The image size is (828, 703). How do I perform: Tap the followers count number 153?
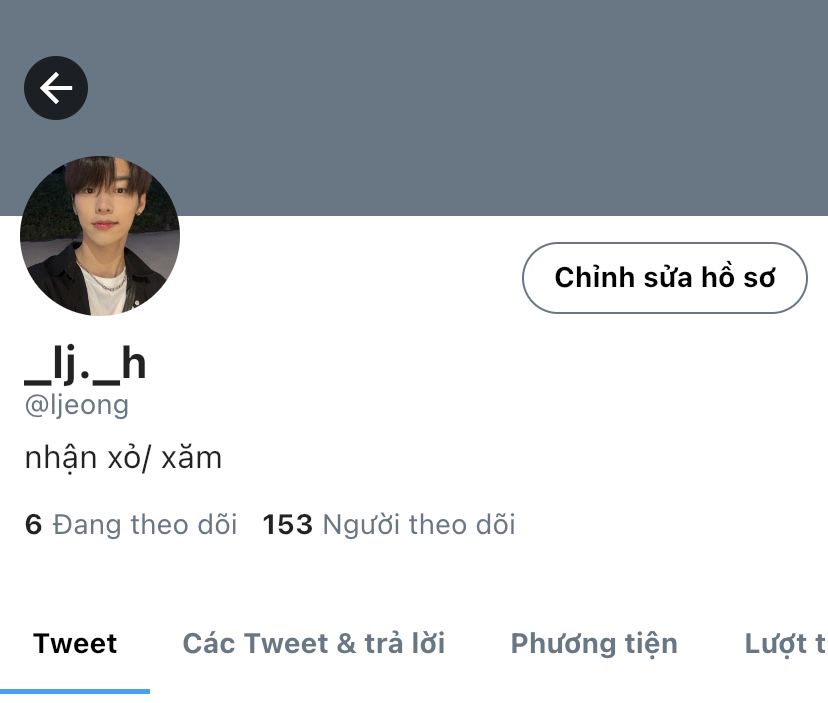(287, 525)
